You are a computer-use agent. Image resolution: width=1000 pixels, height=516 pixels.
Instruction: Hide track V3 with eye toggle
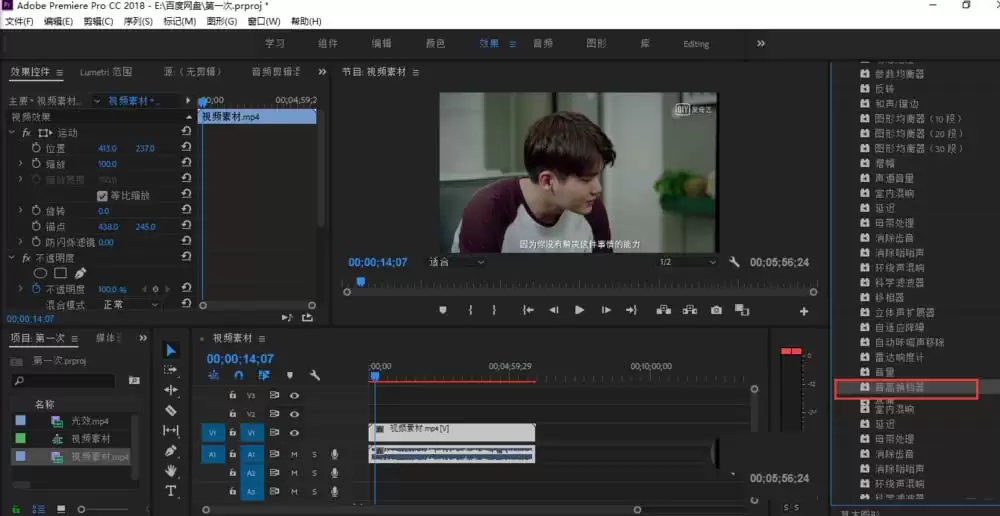pyautogui.click(x=295, y=395)
